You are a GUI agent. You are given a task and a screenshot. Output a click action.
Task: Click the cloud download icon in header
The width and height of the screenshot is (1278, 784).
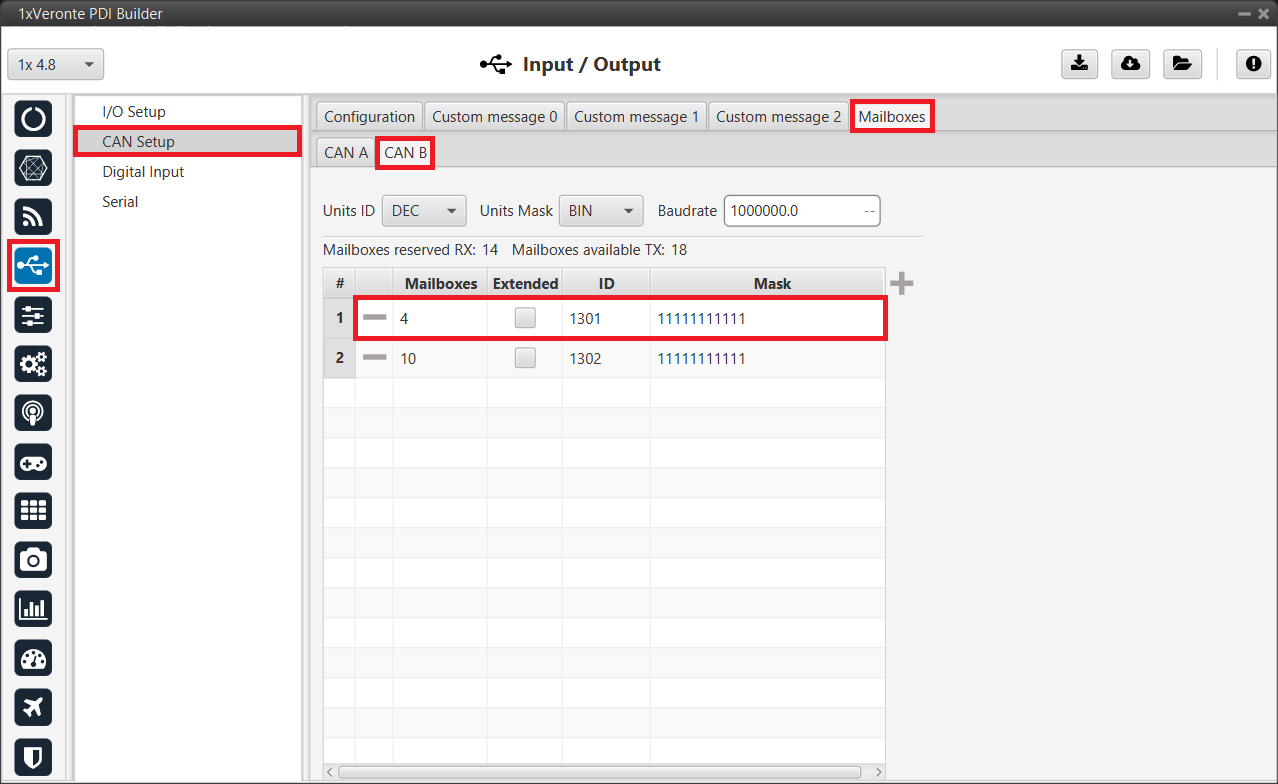[1130, 64]
